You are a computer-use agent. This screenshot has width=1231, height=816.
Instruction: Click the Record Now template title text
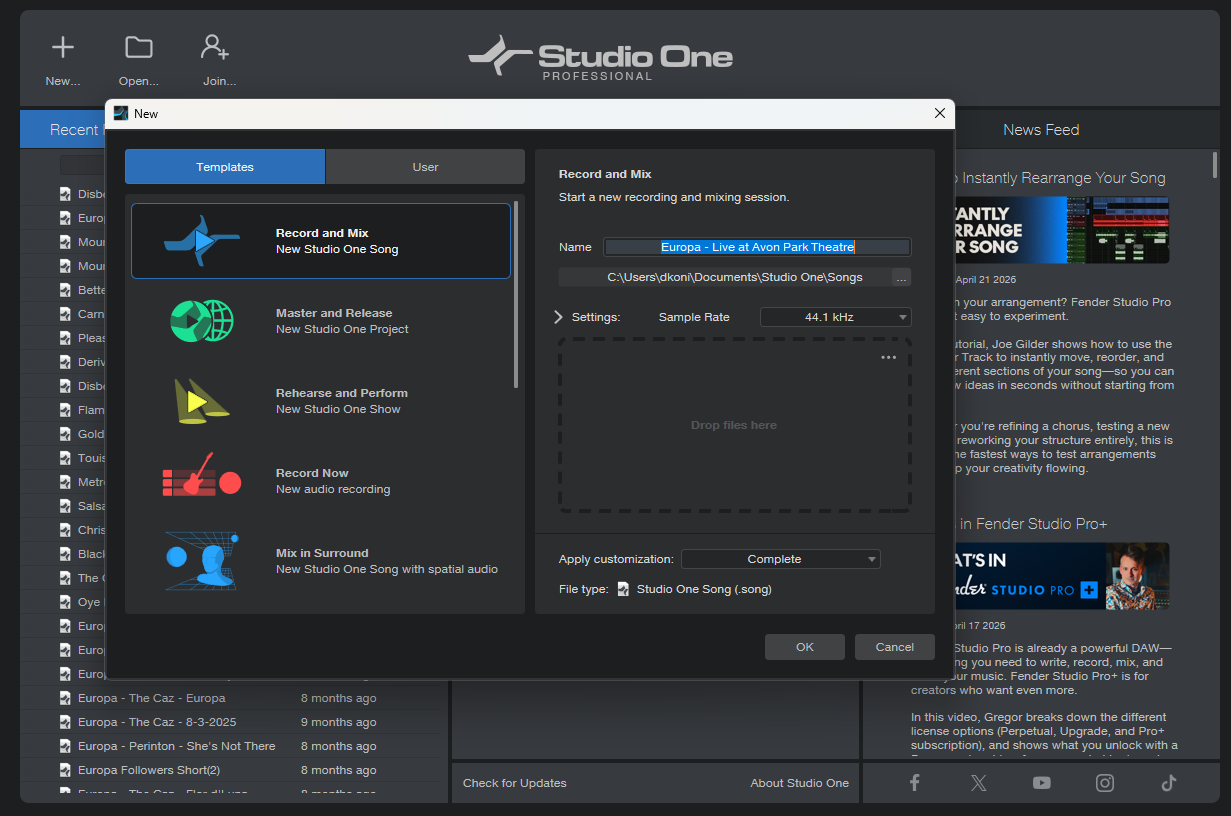click(x=312, y=473)
